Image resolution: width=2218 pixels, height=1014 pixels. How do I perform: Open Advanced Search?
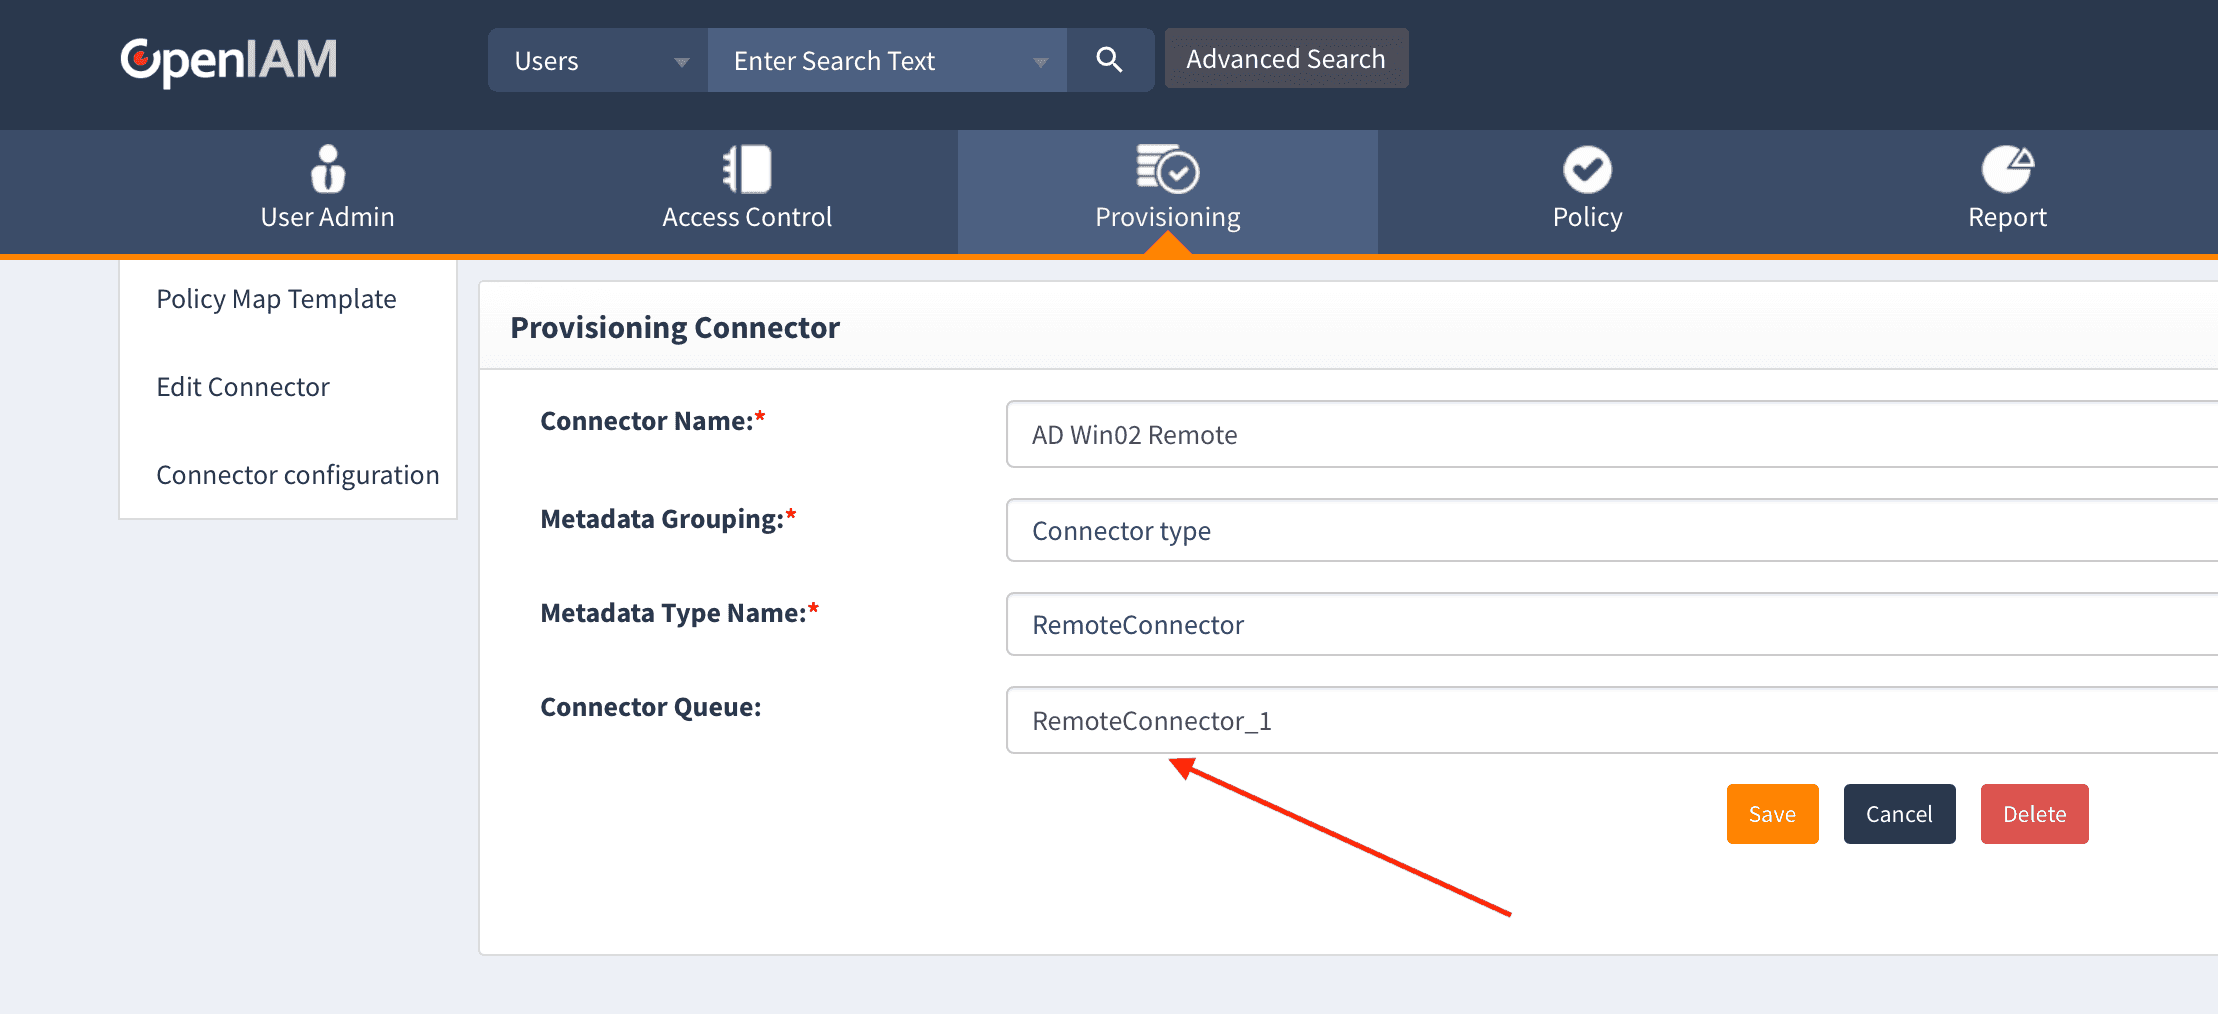coord(1285,59)
